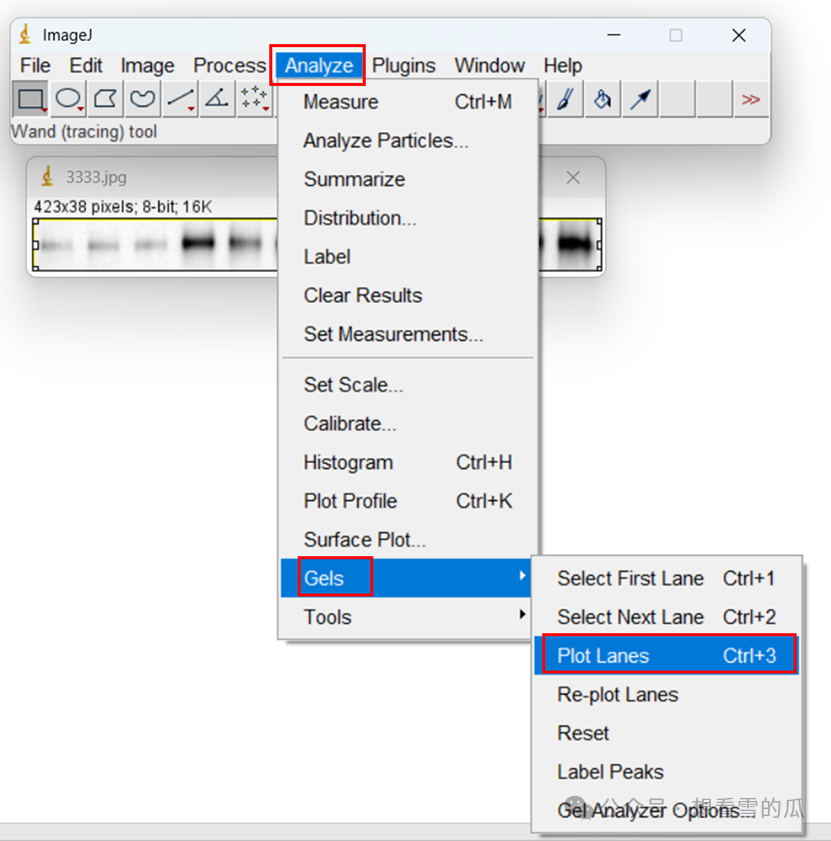The width and height of the screenshot is (831, 841).
Task: Open Set Scale... entry
Action: pyautogui.click(x=408, y=385)
